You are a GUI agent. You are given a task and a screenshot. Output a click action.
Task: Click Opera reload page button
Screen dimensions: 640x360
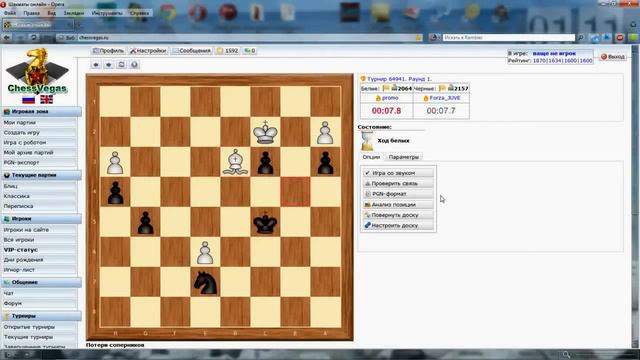tap(33, 38)
